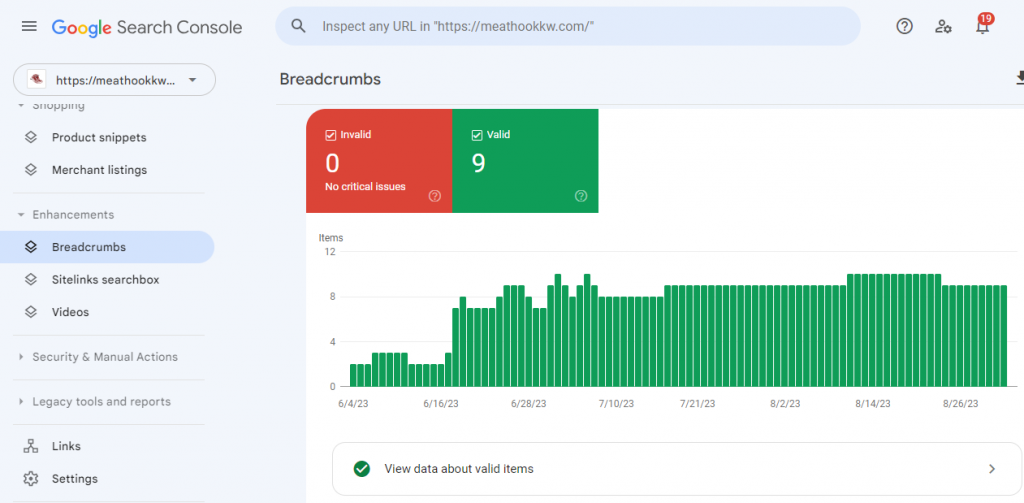This screenshot has width=1024, height=503.
Task: Open the users and permissions icon
Action: (943, 26)
